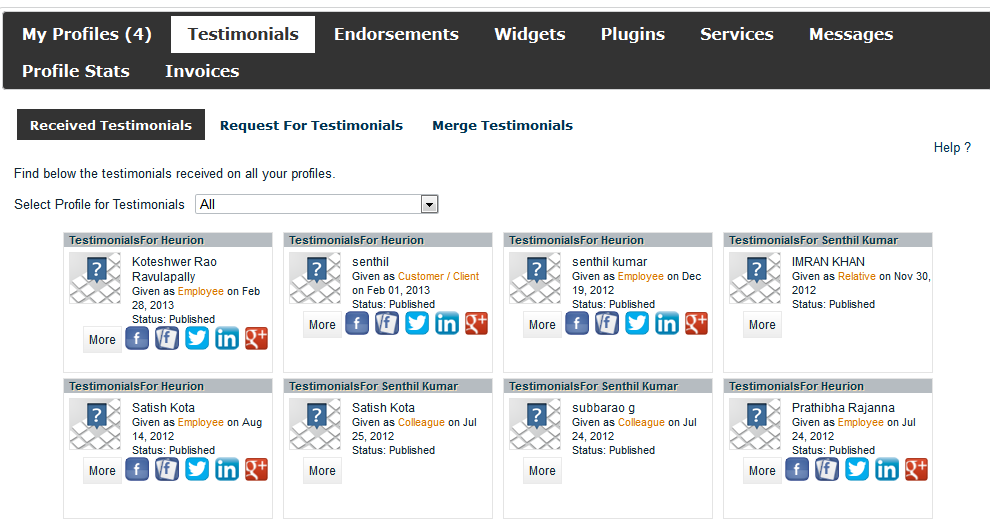Open the Widgets tab

[x=530, y=34]
